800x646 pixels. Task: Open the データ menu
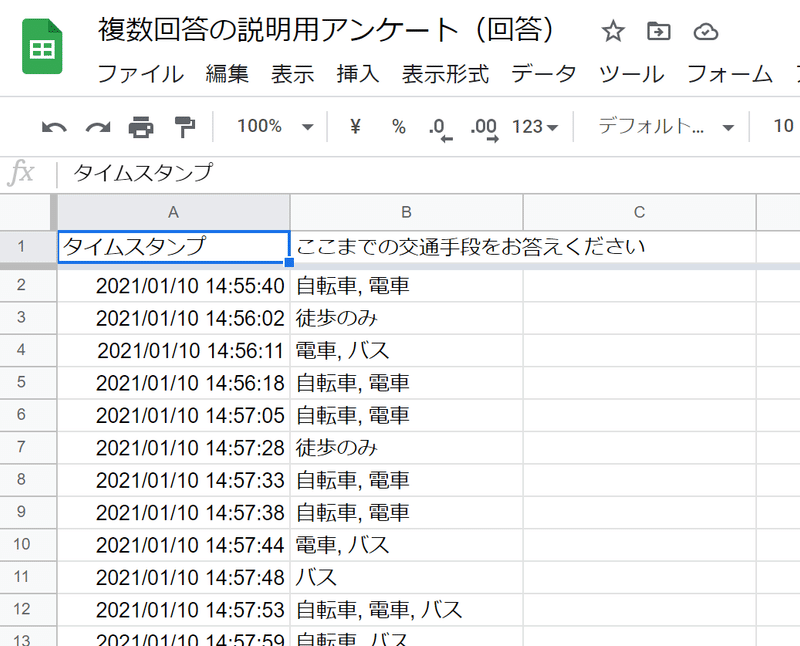point(544,74)
